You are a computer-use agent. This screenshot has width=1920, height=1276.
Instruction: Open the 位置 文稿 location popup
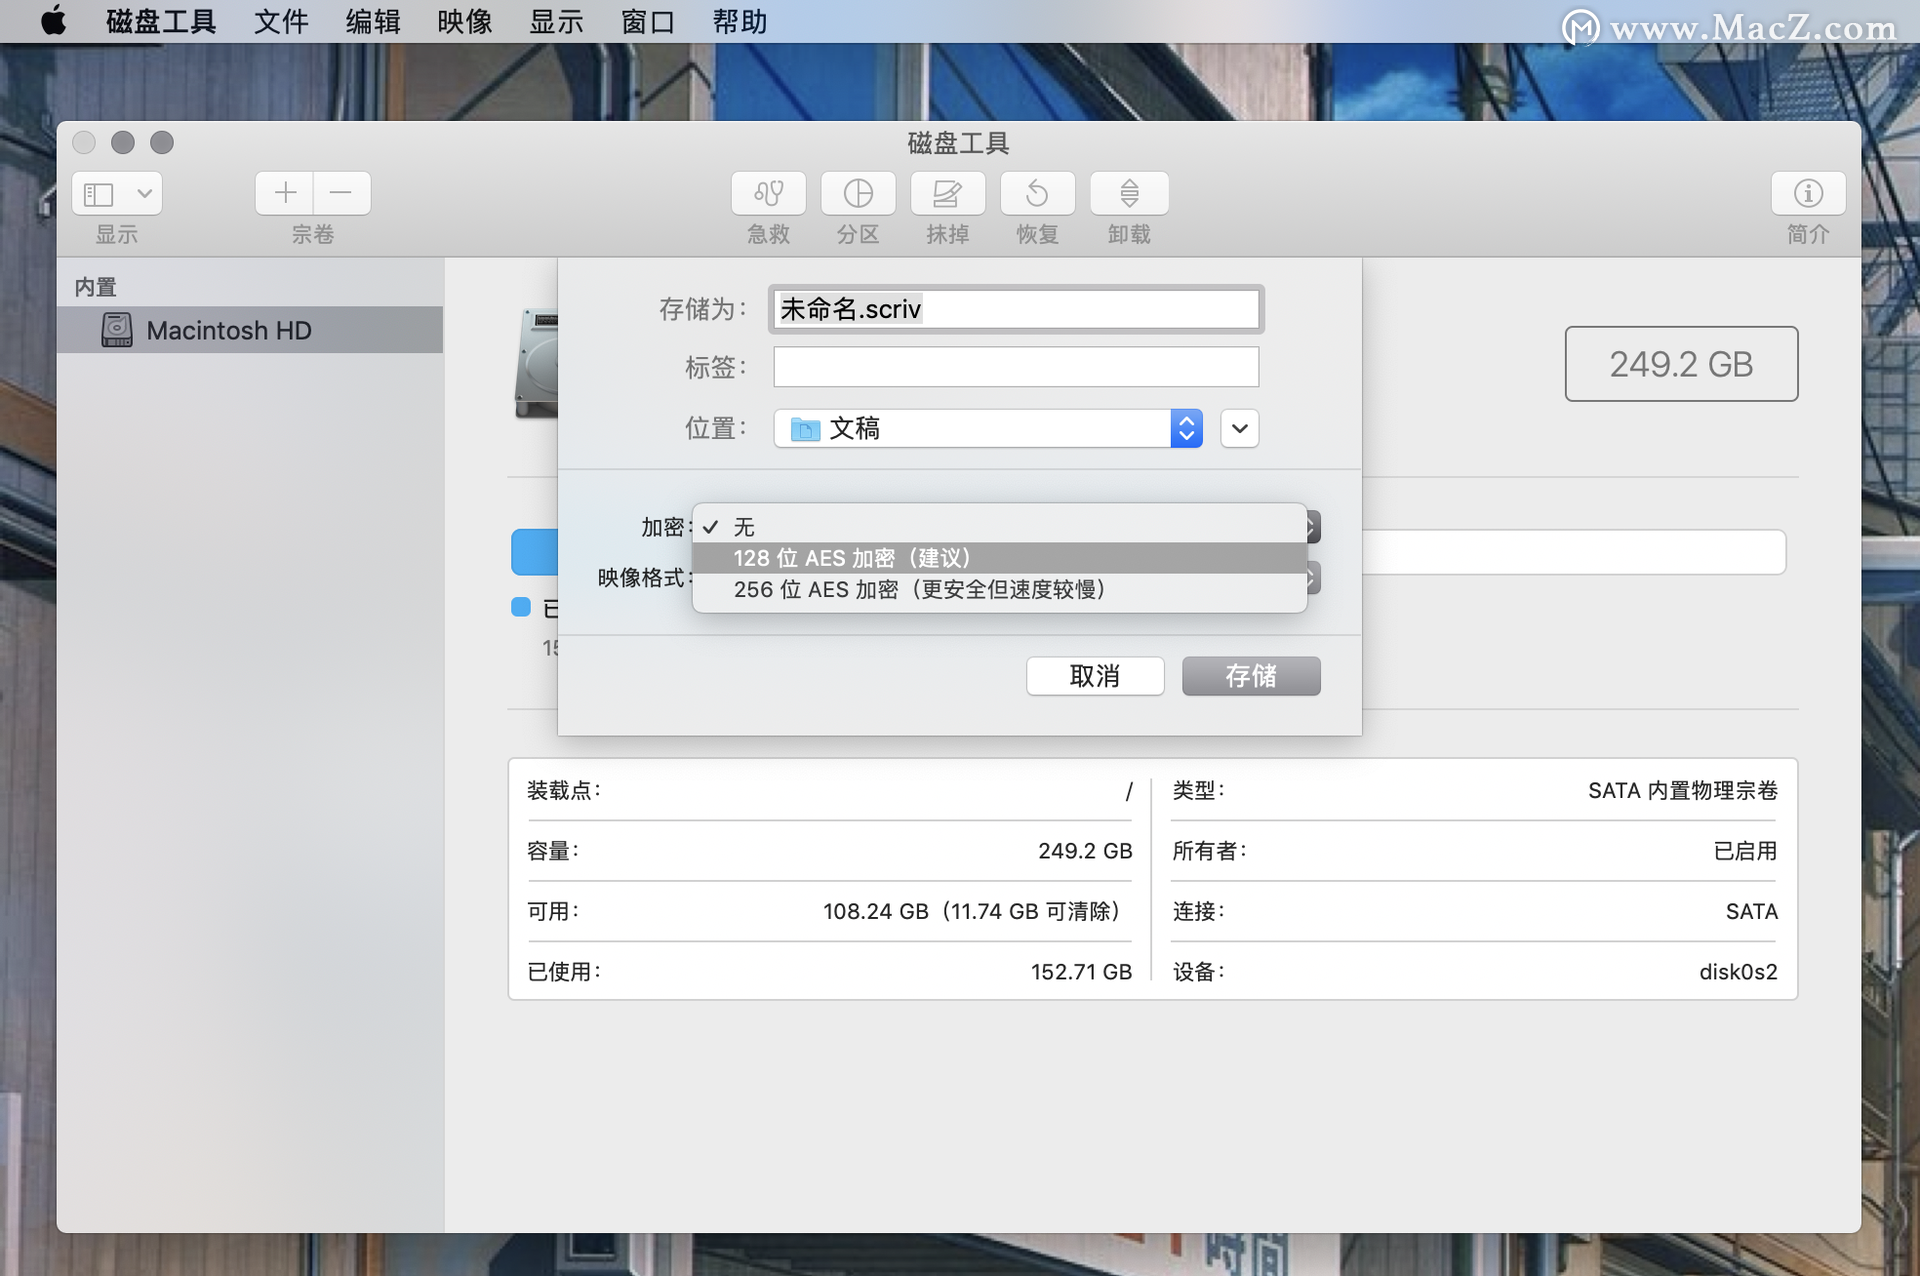click(988, 428)
